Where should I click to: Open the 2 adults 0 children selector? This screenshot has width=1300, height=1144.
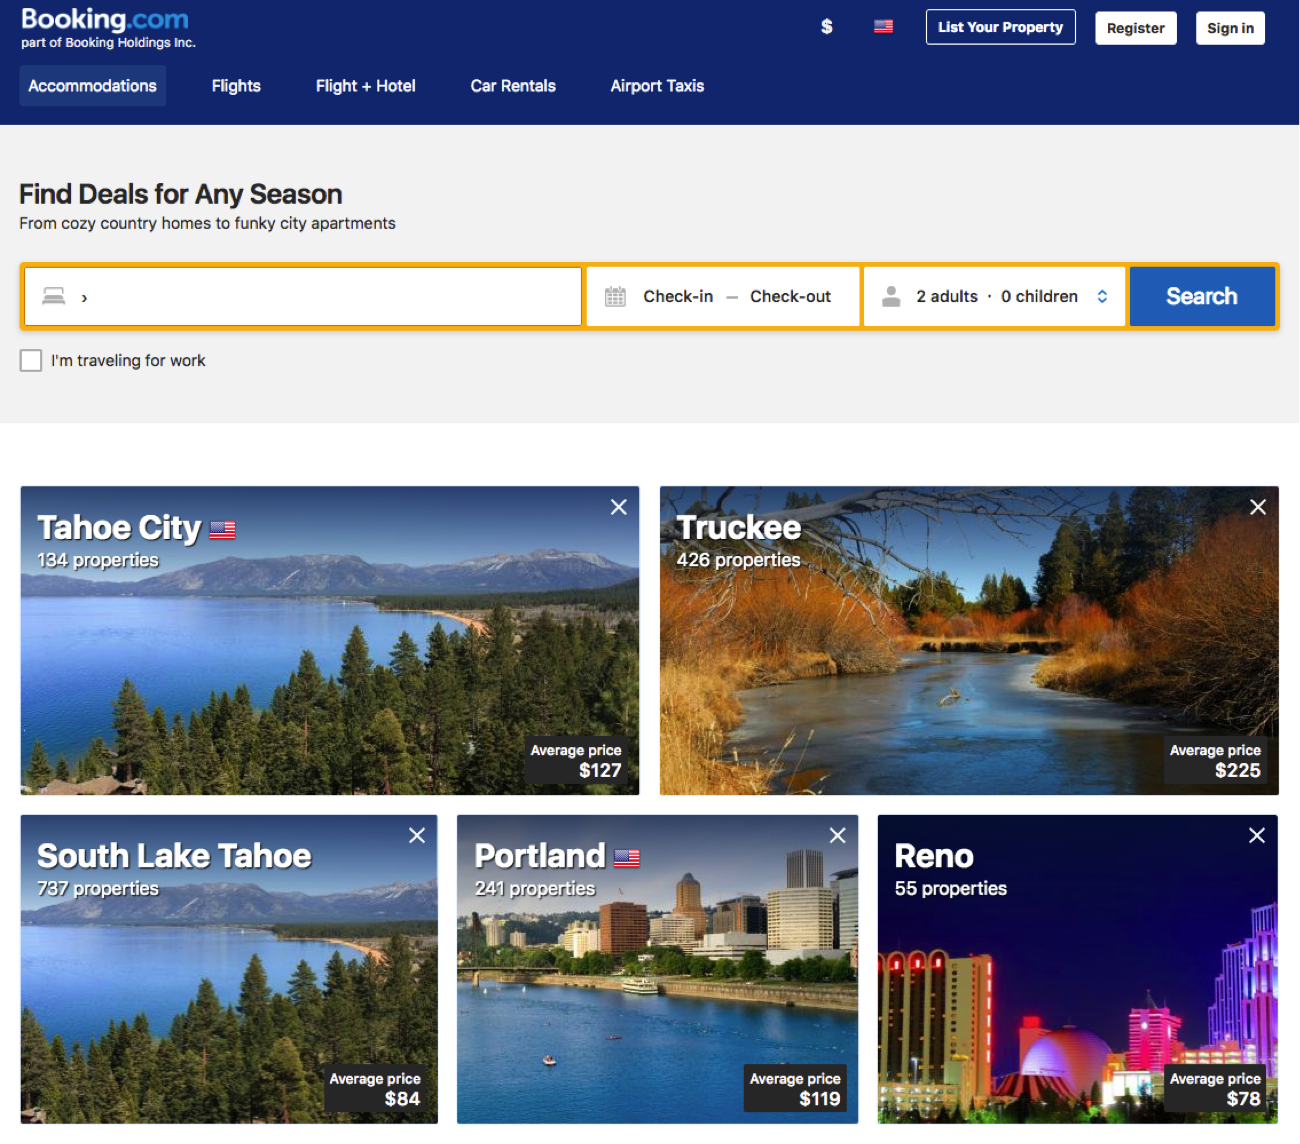pos(995,296)
